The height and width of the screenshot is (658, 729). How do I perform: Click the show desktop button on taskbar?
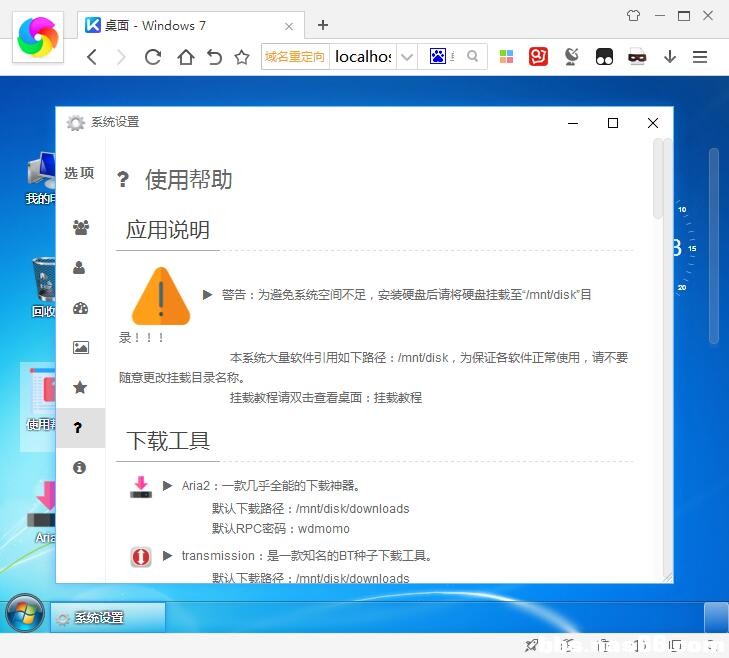[716, 618]
